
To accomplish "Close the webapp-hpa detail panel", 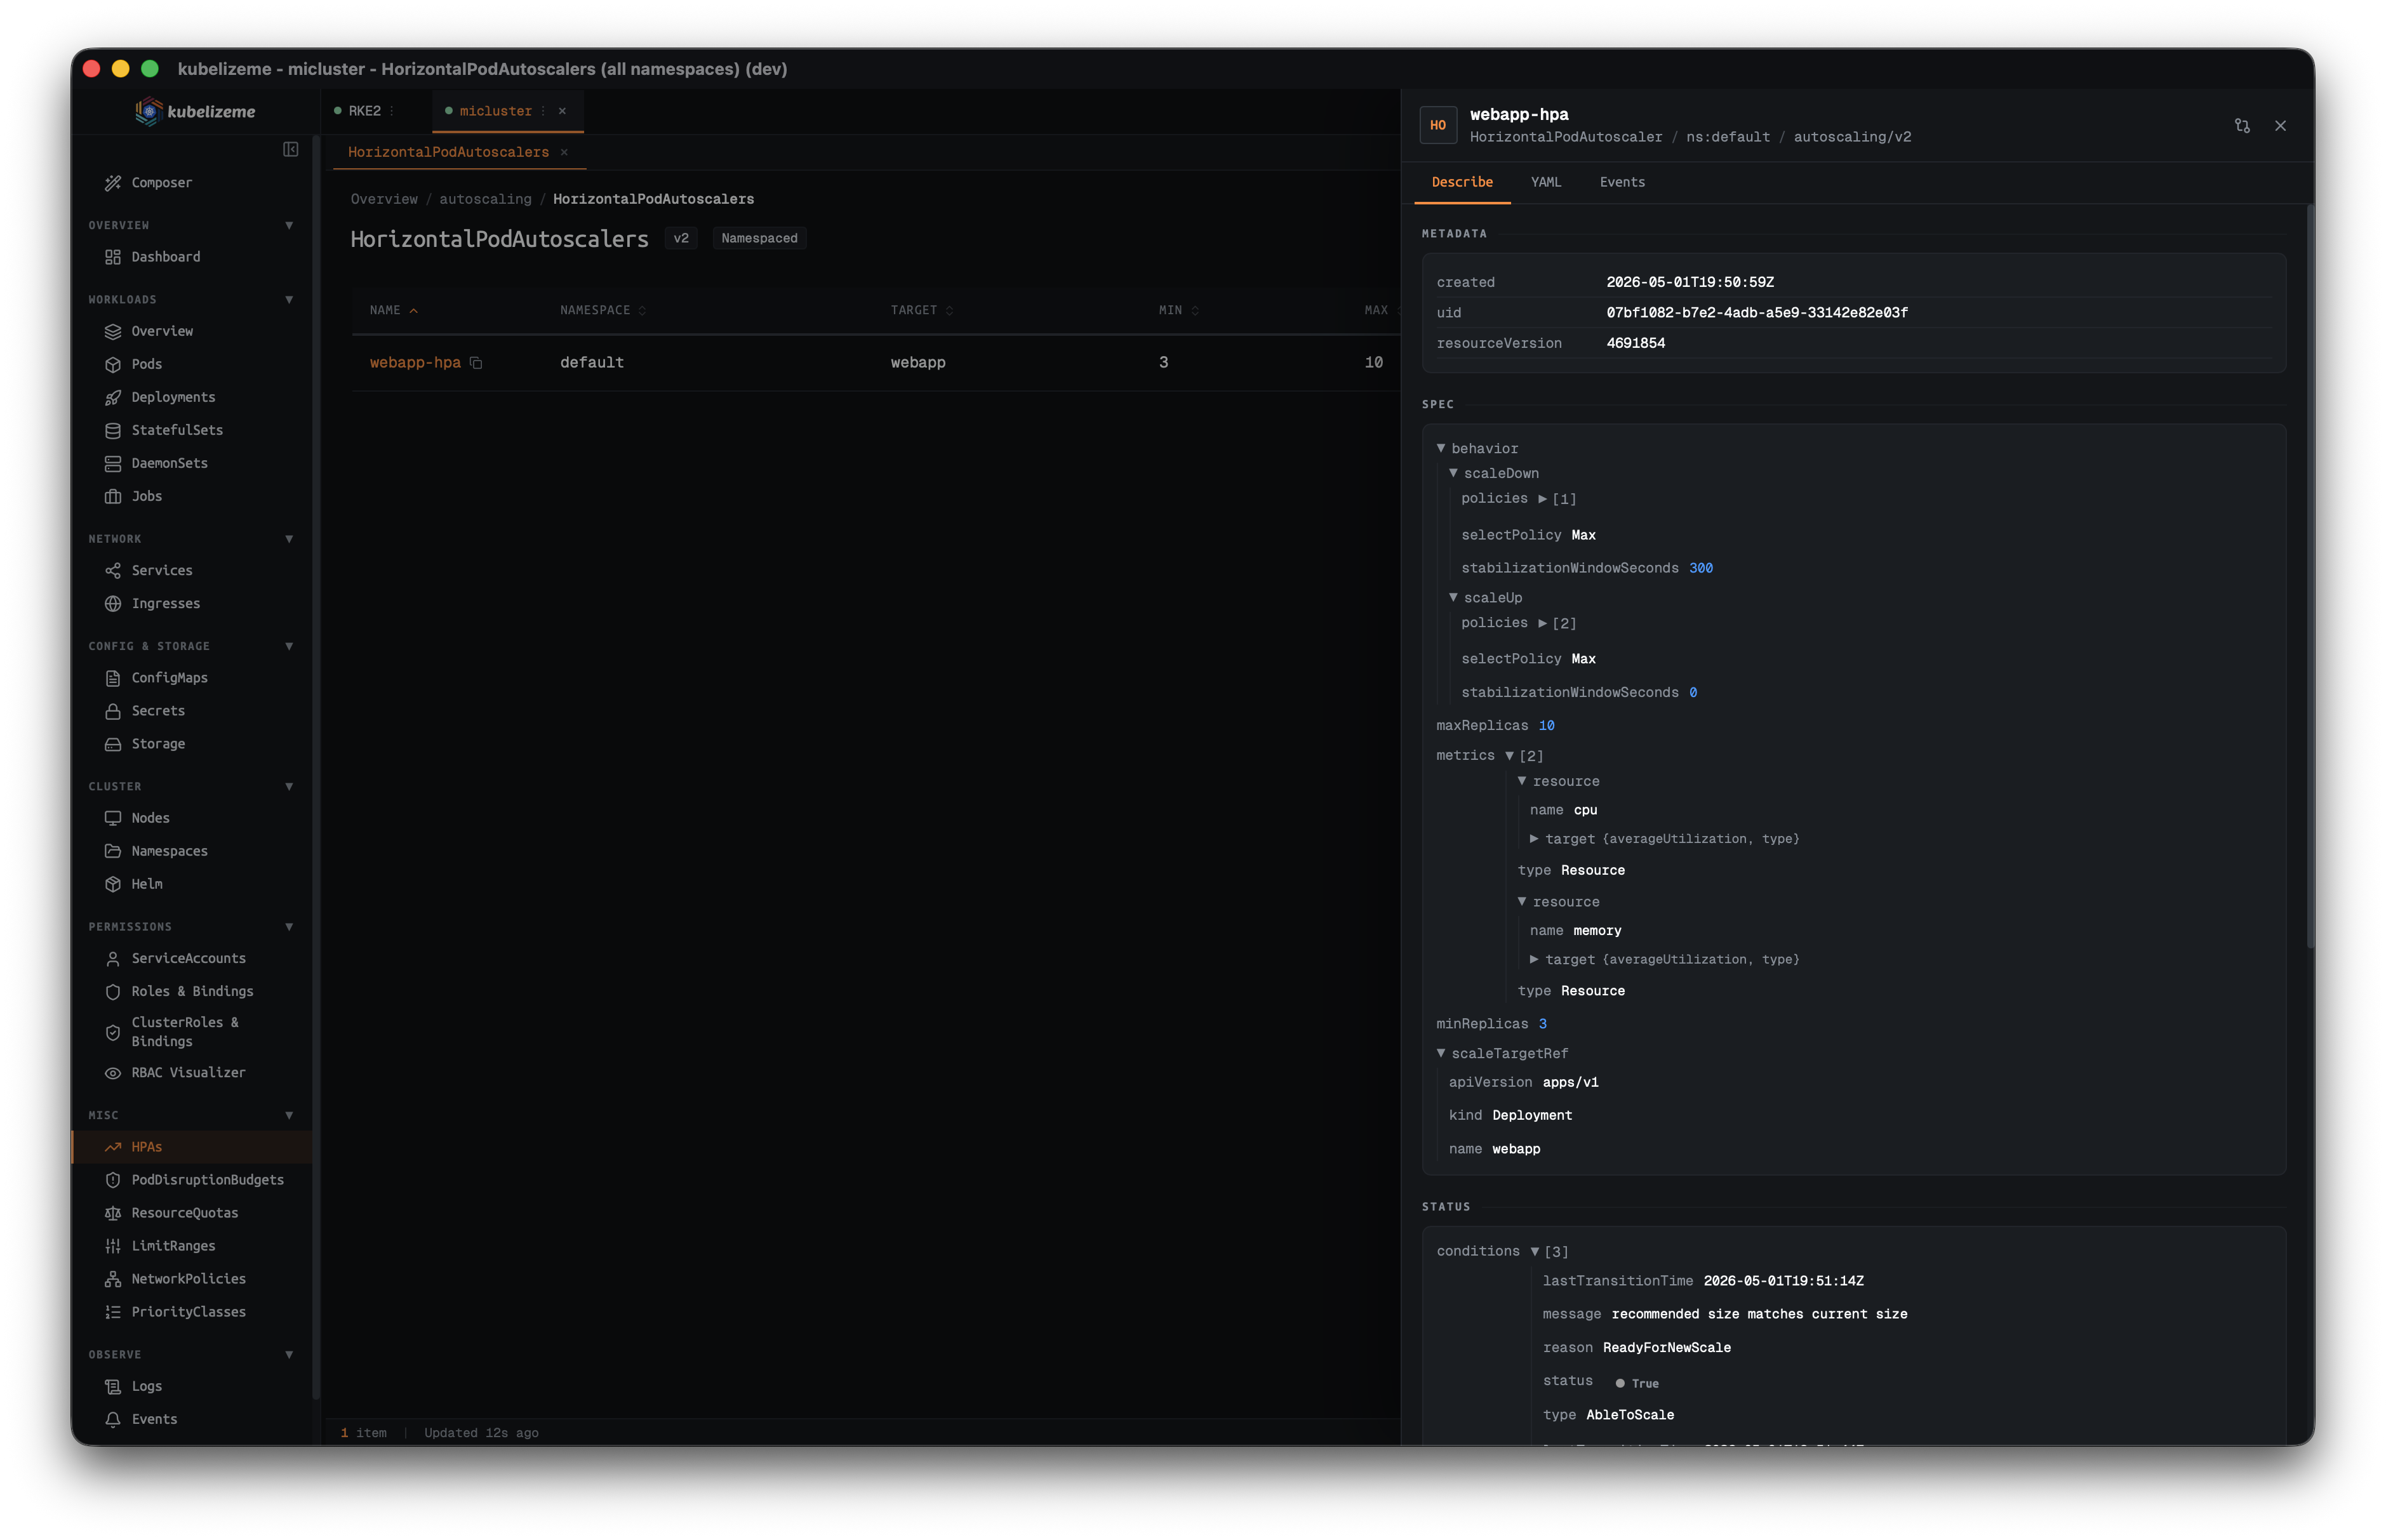I will [x=2280, y=126].
